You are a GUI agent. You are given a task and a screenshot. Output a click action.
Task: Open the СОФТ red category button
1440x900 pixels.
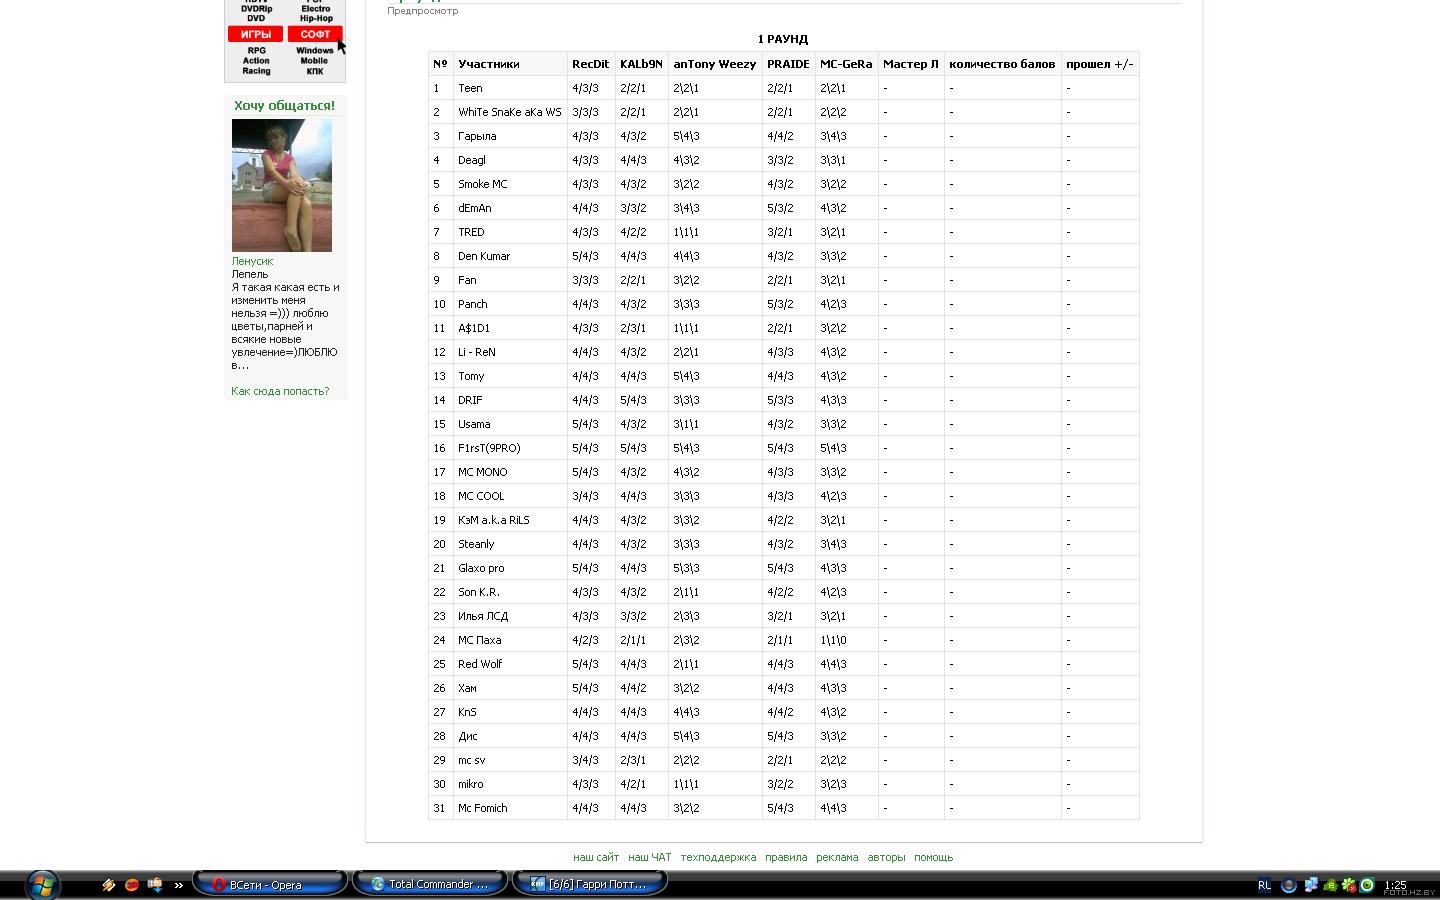[x=315, y=34]
